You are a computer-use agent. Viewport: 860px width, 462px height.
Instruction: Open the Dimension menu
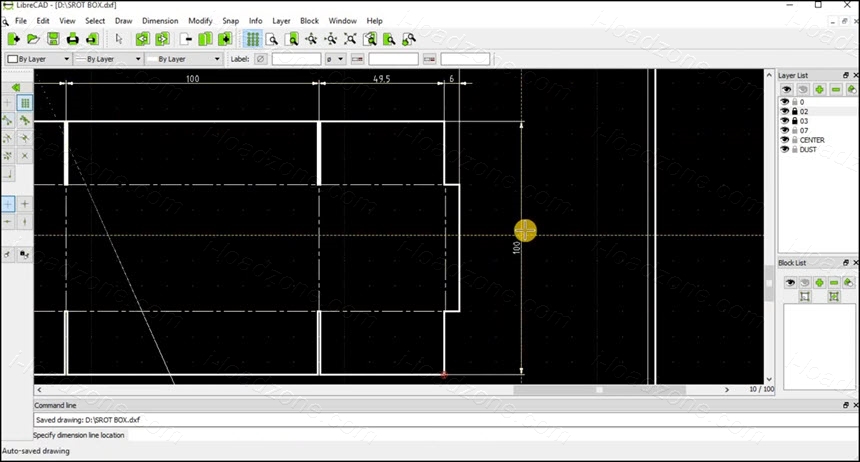[x=160, y=21]
